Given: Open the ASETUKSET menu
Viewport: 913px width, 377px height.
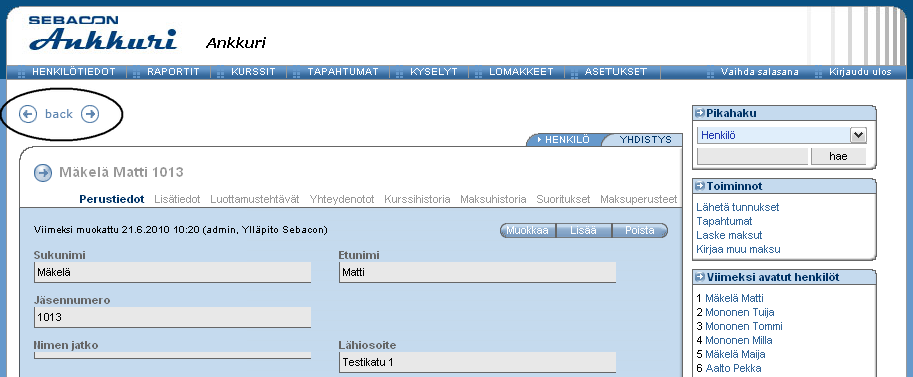Looking at the screenshot, I should click(x=616, y=72).
